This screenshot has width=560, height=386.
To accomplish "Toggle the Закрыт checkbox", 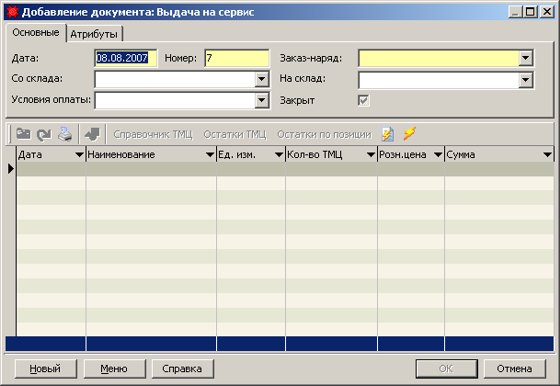I will [x=363, y=100].
